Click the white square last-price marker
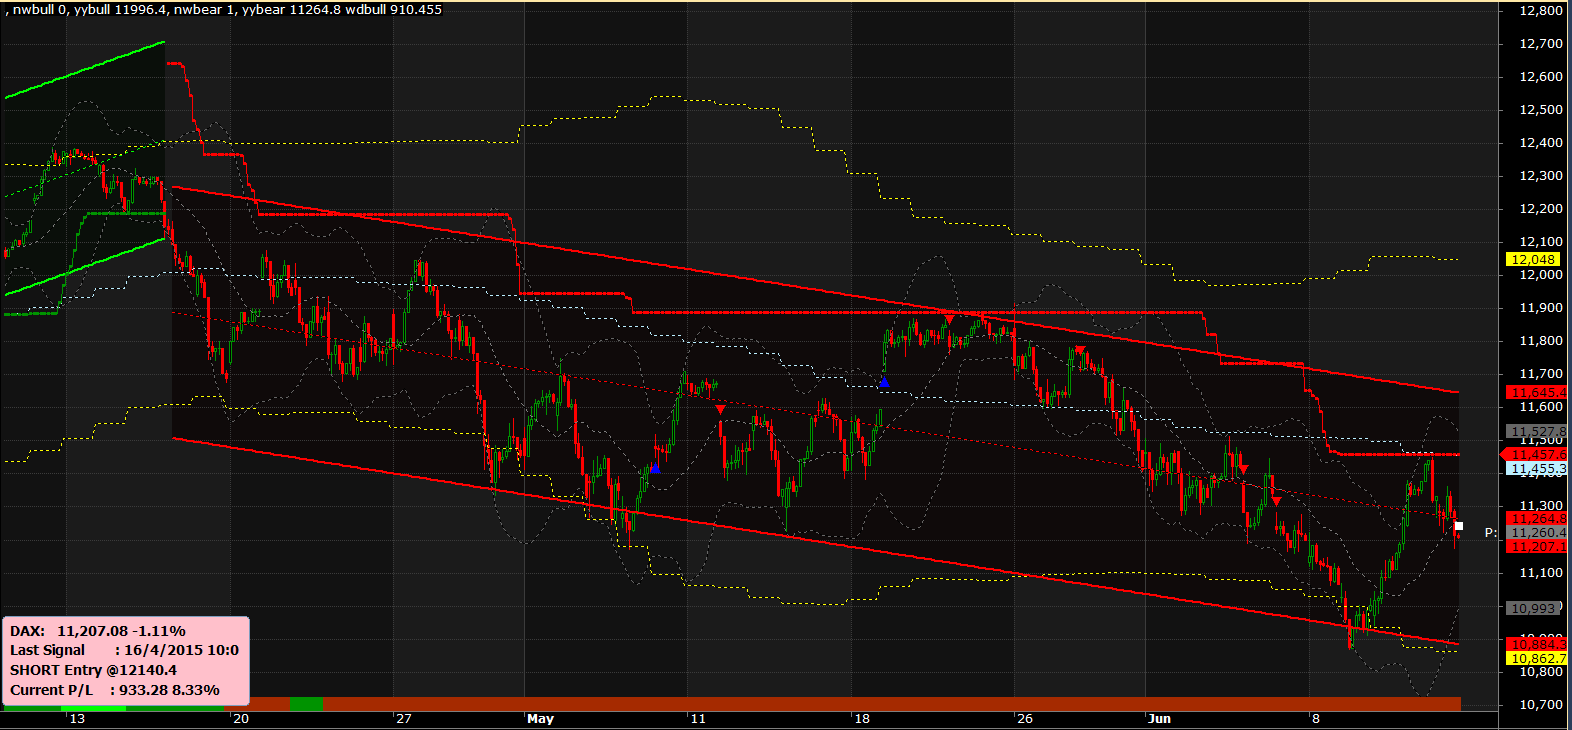Screen dimensions: 1572x730 coord(1459,526)
